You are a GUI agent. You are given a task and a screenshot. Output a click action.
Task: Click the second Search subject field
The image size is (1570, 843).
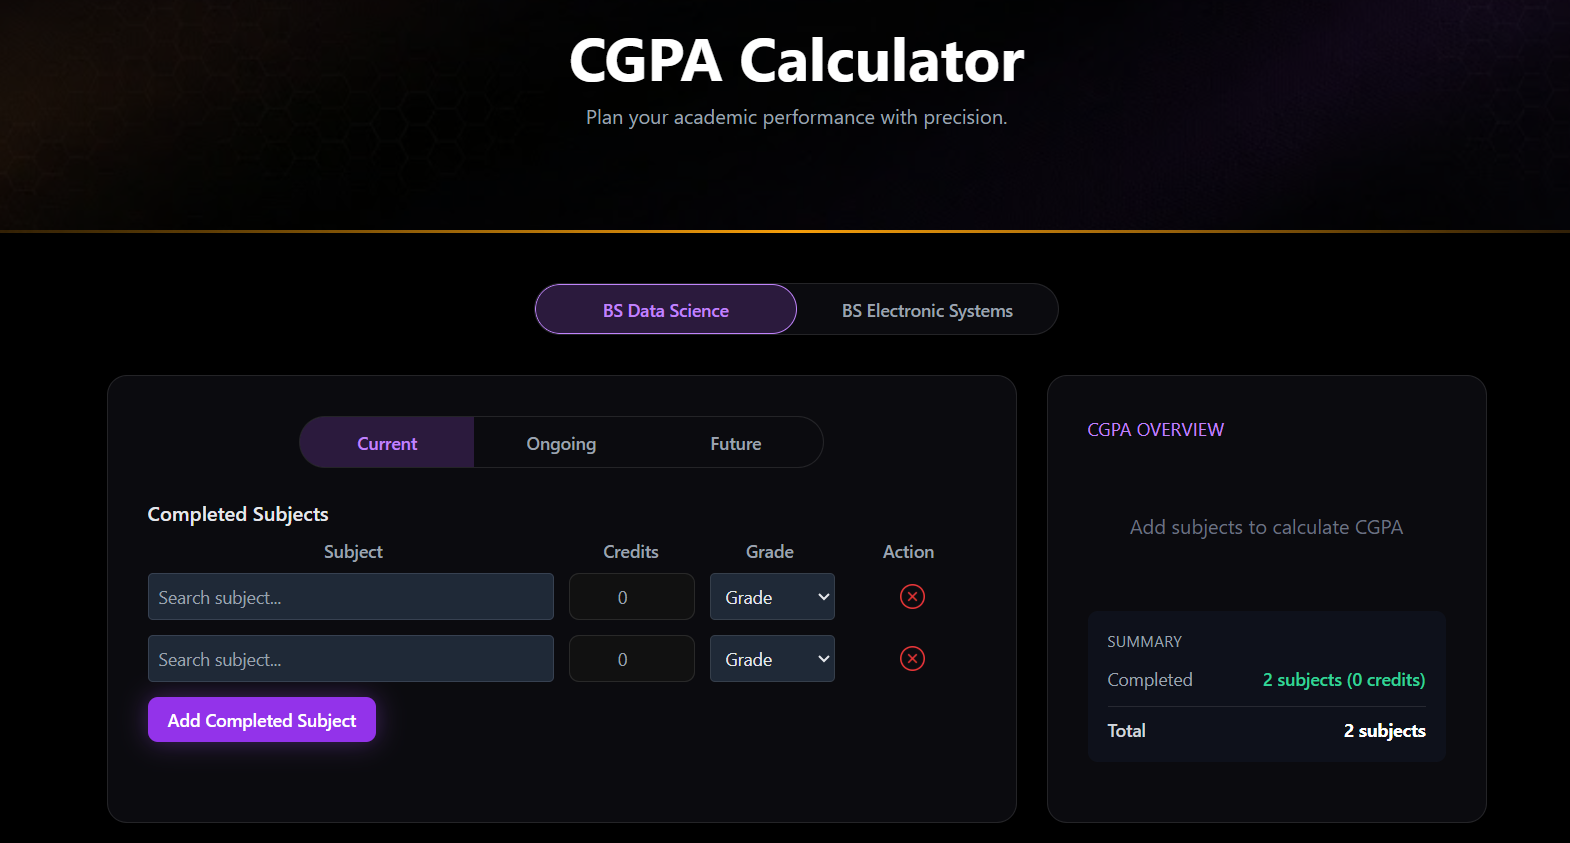click(x=350, y=659)
